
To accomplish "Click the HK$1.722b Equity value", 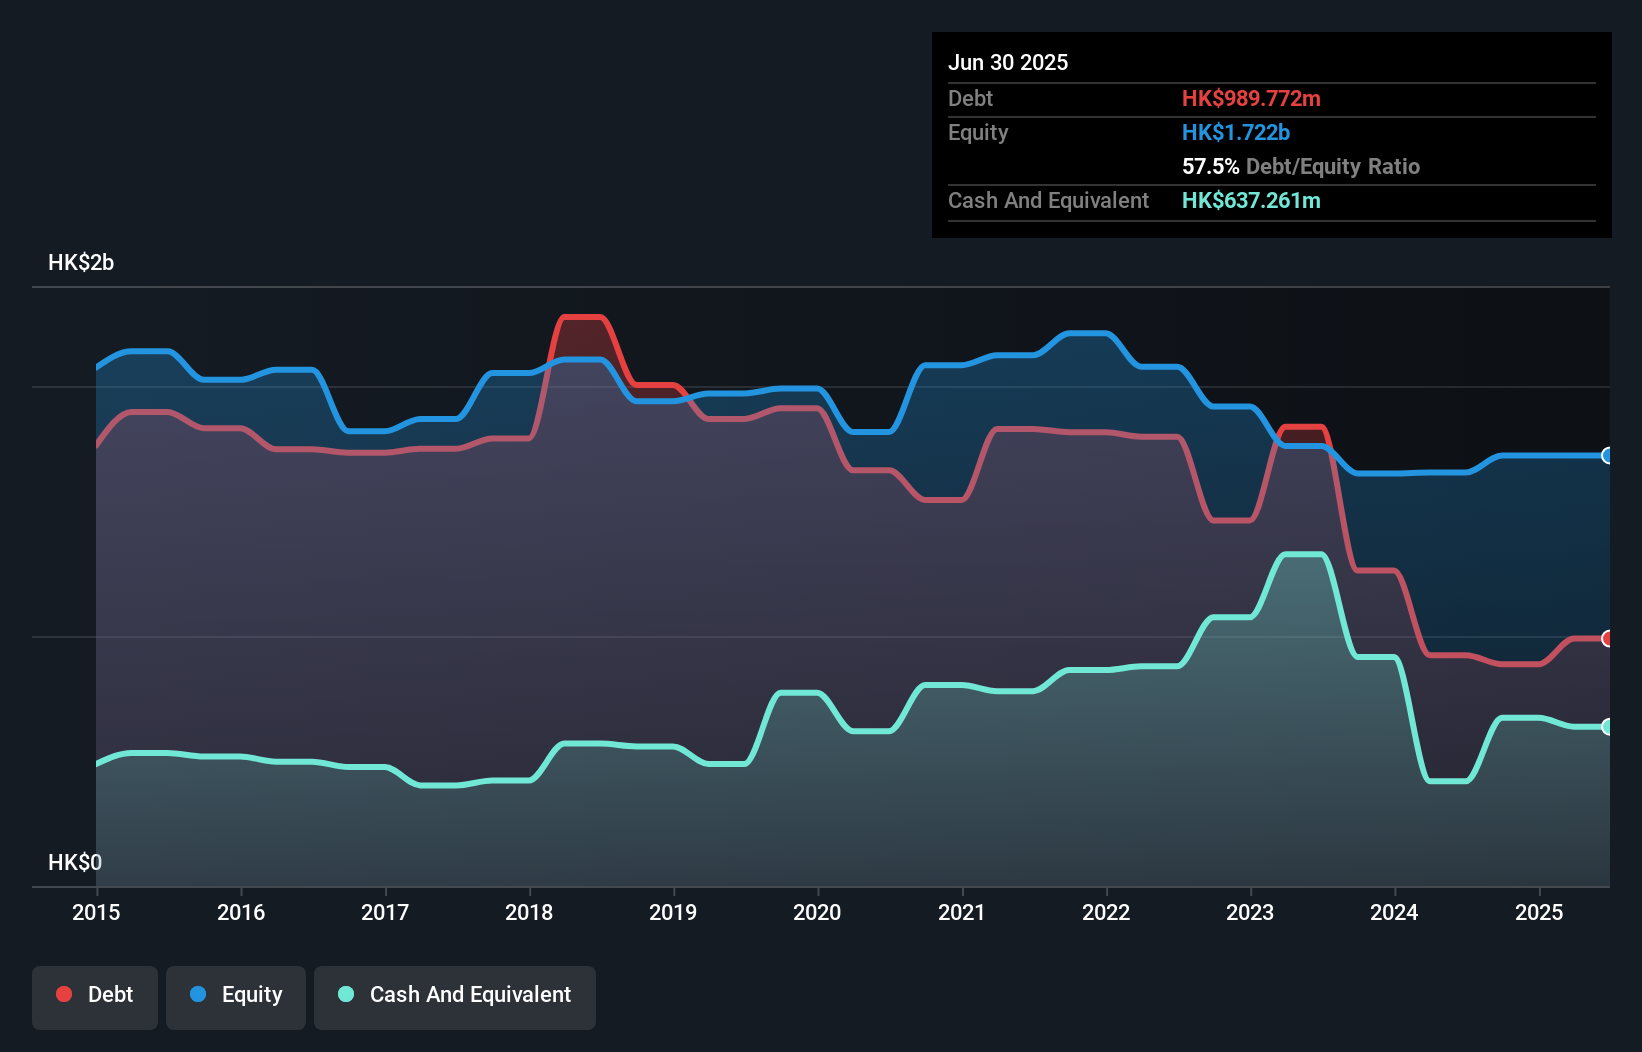I will tap(1236, 132).
